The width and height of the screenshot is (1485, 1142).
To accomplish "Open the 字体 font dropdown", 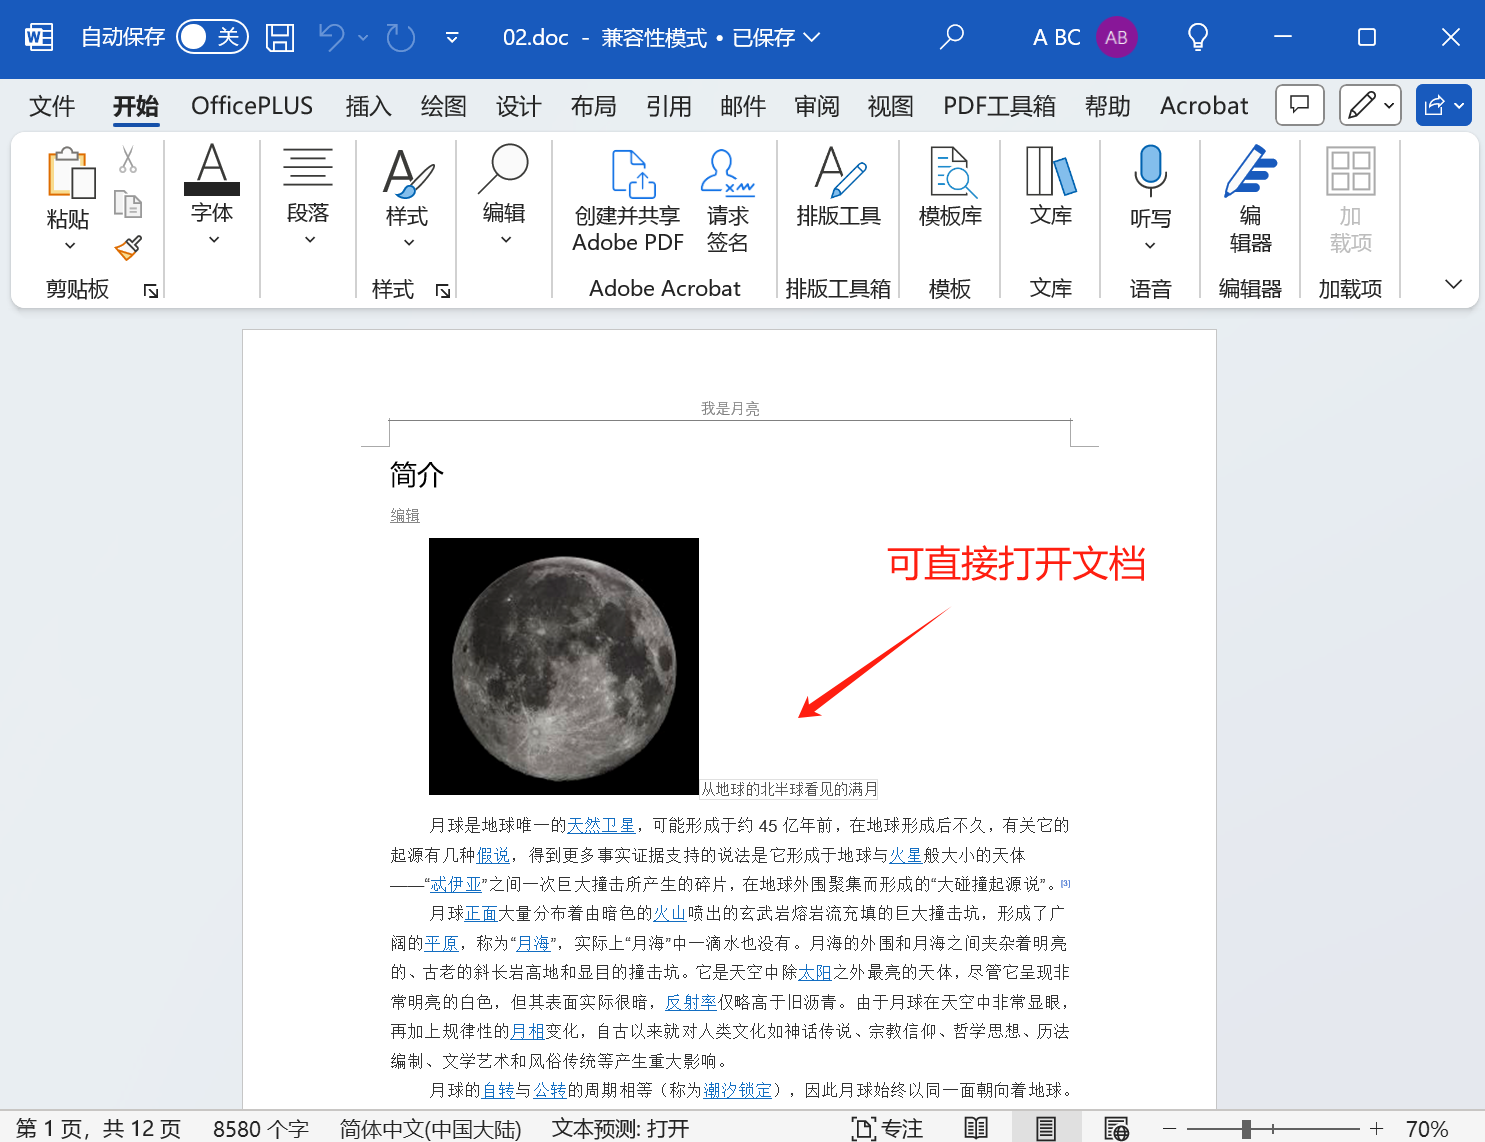I will (212, 237).
